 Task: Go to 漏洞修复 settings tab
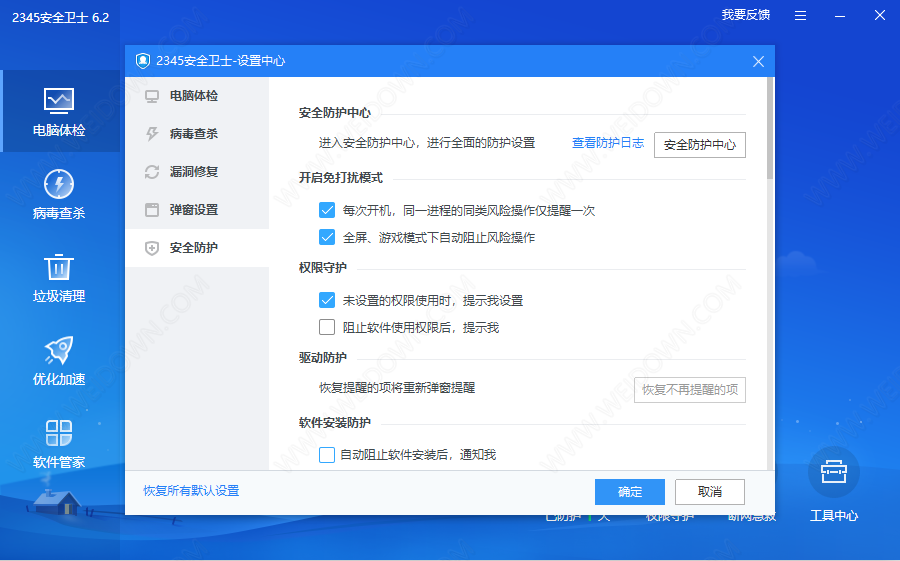[x=193, y=172]
